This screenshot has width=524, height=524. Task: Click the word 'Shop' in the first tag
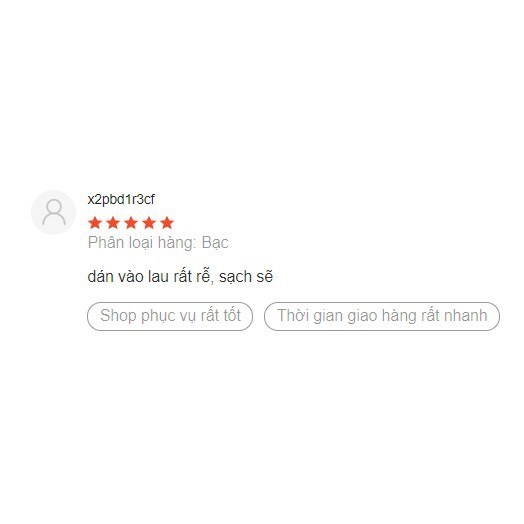118,315
